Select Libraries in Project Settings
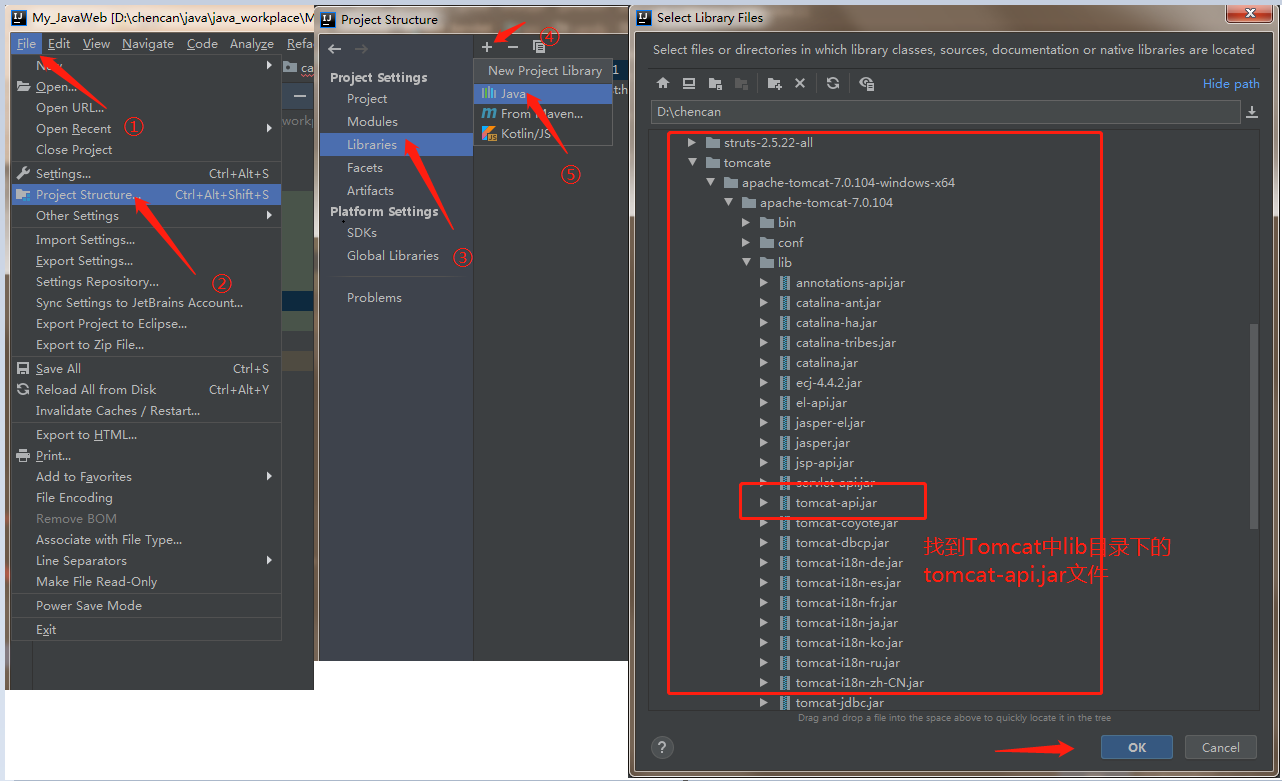Viewport: 1282px width, 781px height. tap(396, 144)
